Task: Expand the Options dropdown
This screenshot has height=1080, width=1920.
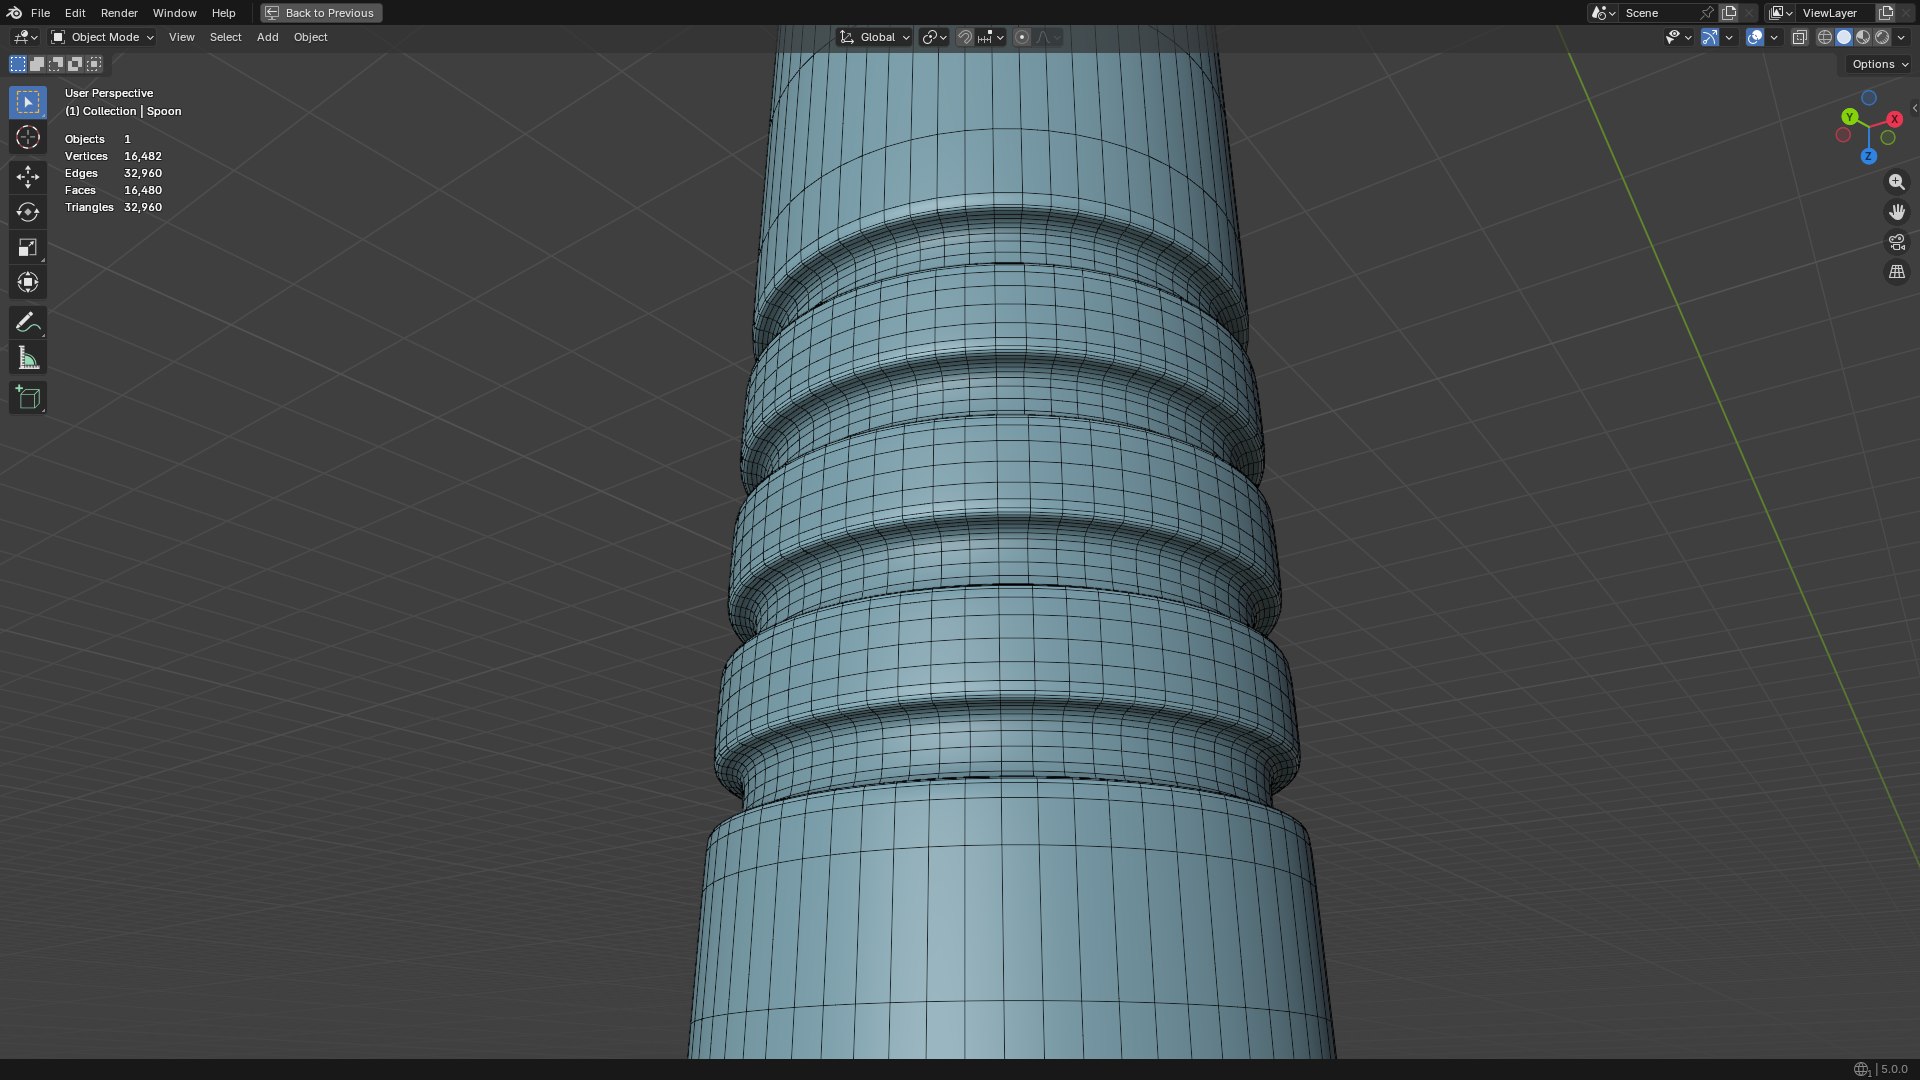Action: [1880, 64]
